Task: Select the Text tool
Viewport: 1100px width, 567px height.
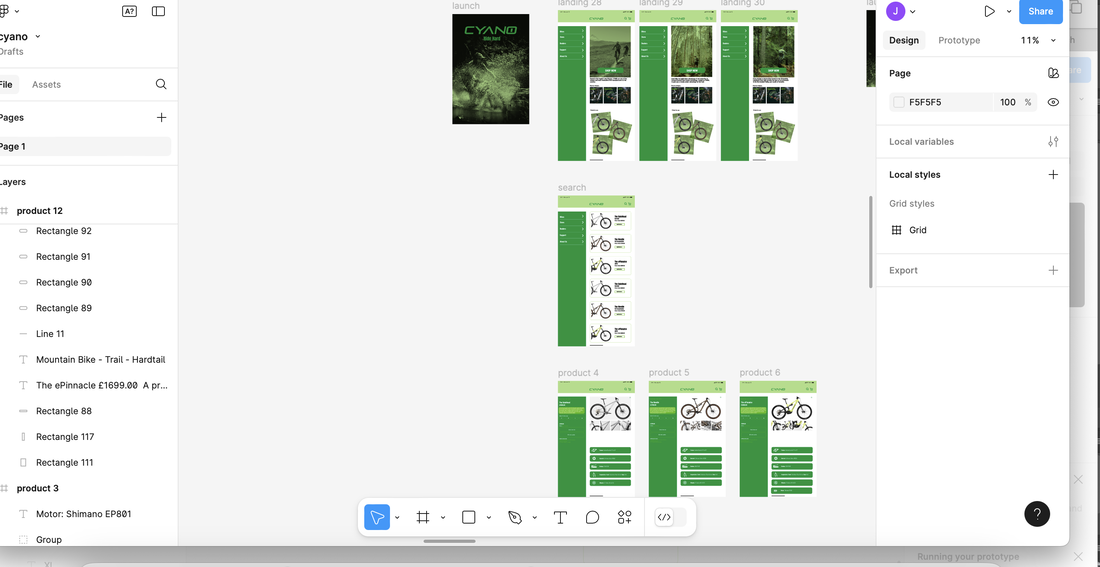Action: (560, 517)
